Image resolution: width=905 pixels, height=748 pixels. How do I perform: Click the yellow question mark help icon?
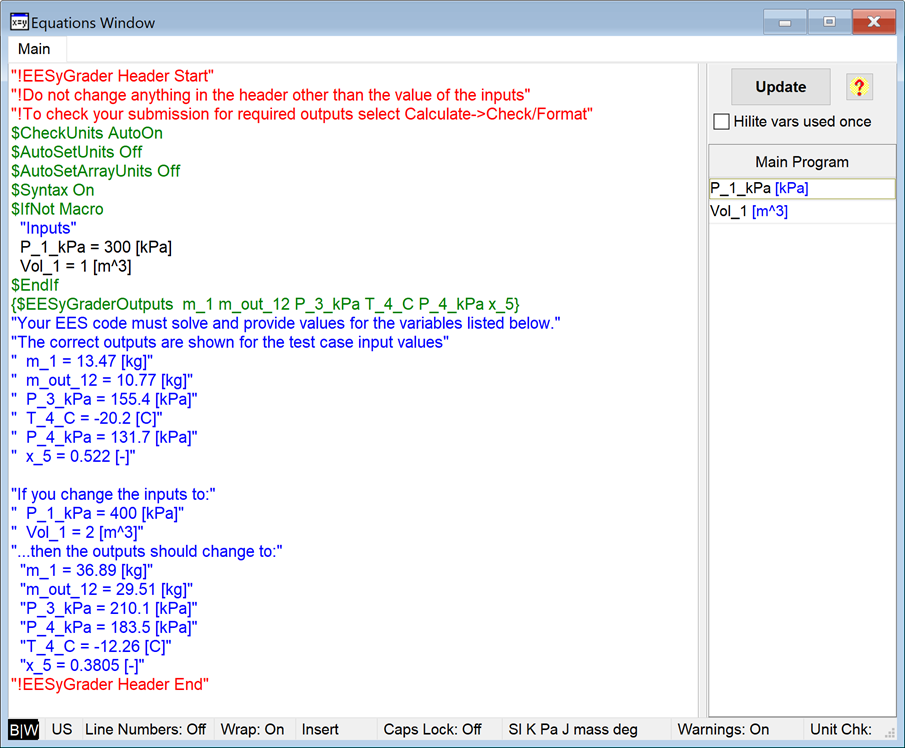click(x=858, y=87)
